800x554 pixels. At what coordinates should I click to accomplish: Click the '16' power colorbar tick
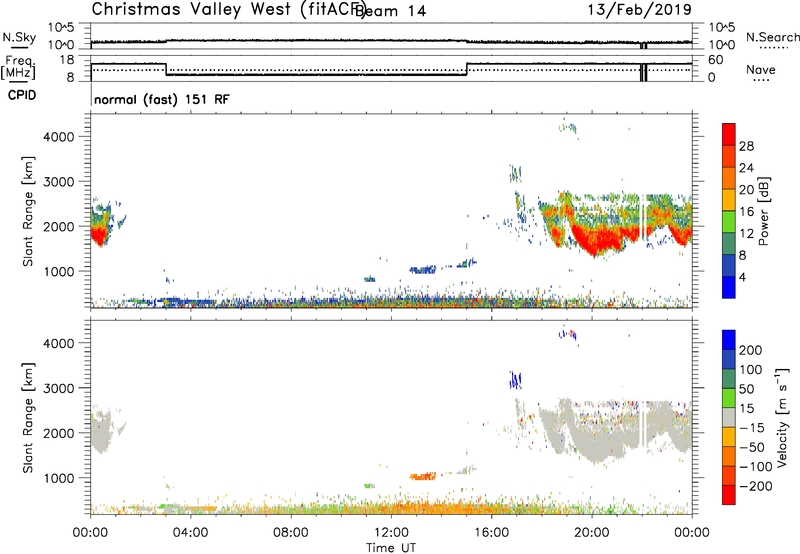tap(746, 212)
